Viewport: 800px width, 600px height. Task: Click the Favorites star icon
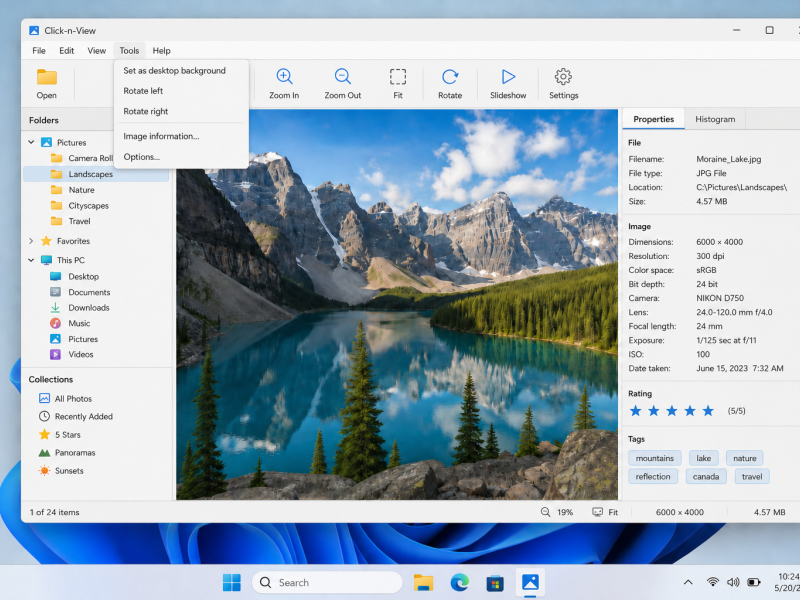click(x=46, y=241)
